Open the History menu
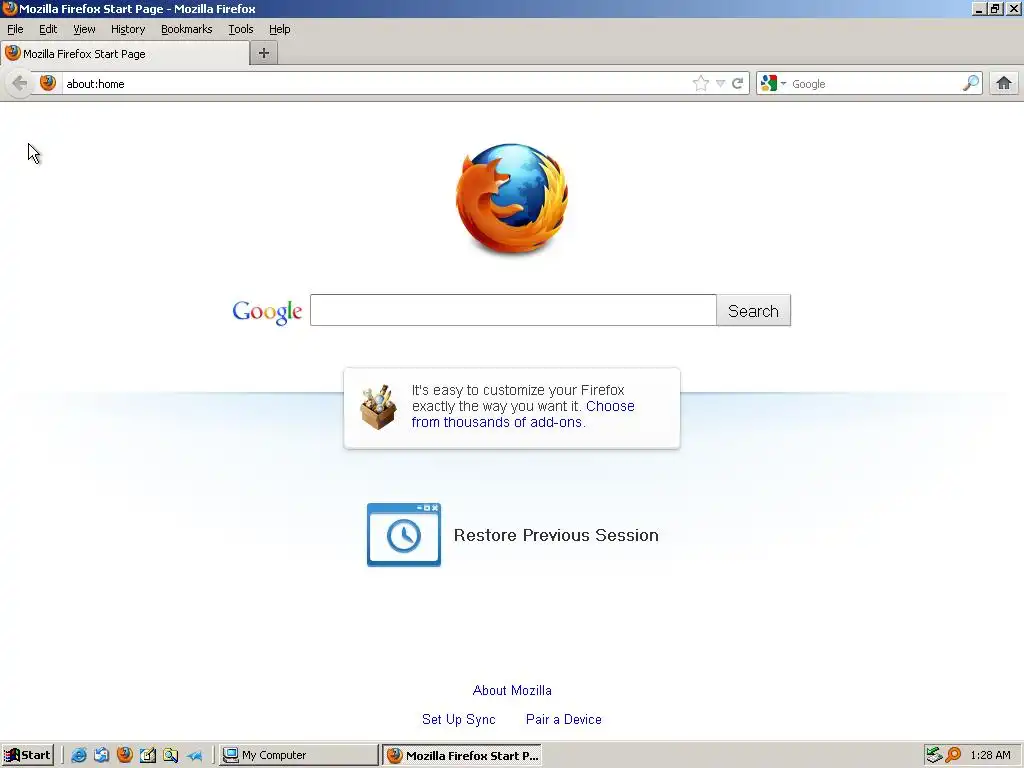The image size is (1024, 768). coord(128,29)
